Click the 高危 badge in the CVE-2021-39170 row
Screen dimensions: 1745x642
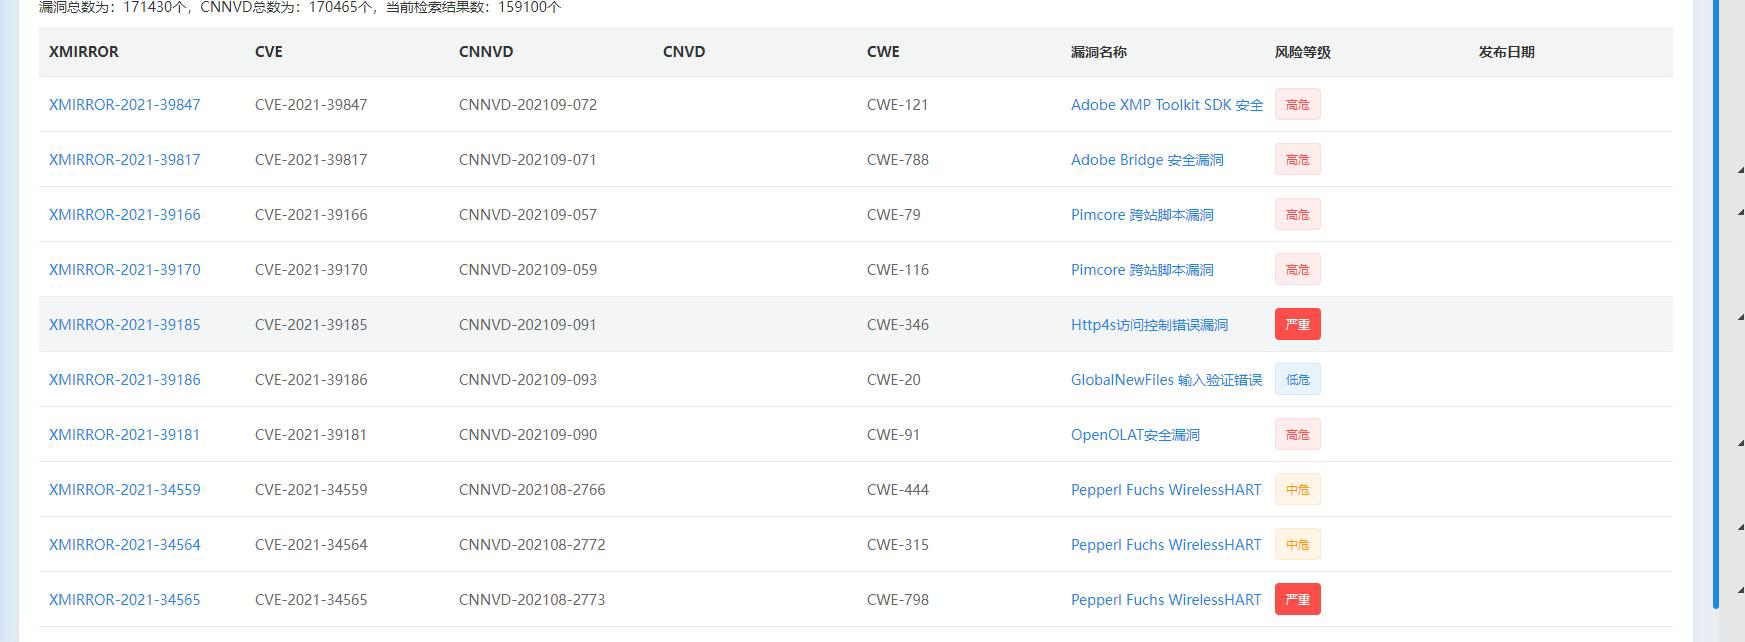1298,269
